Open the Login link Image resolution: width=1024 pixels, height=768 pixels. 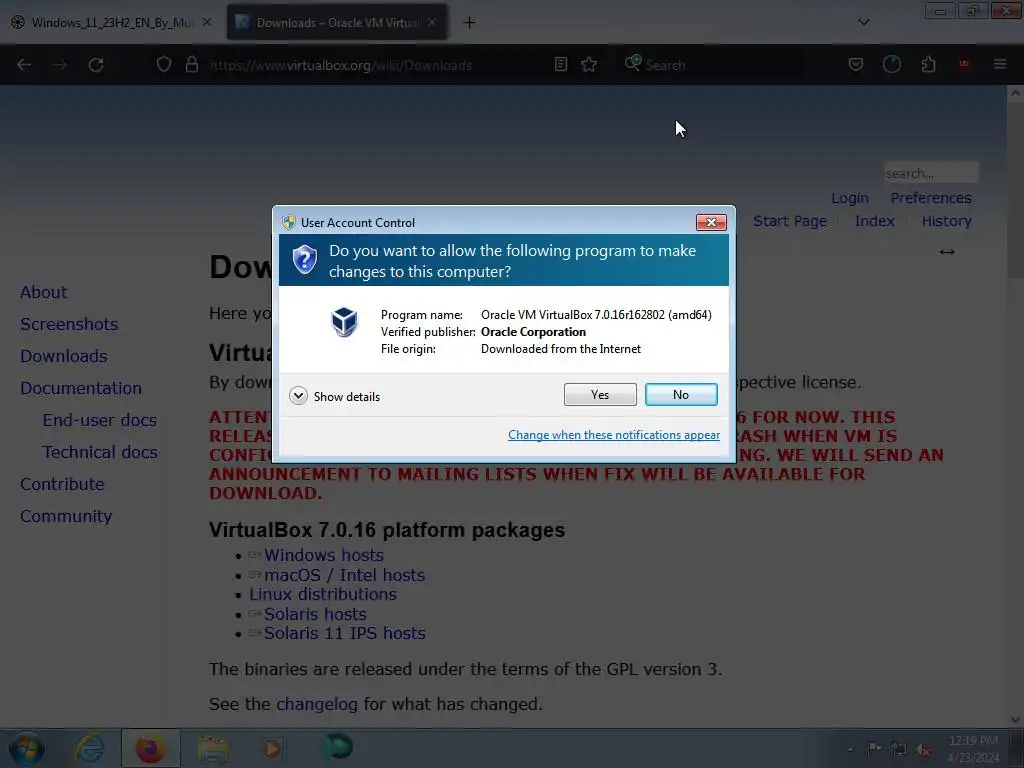(850, 198)
